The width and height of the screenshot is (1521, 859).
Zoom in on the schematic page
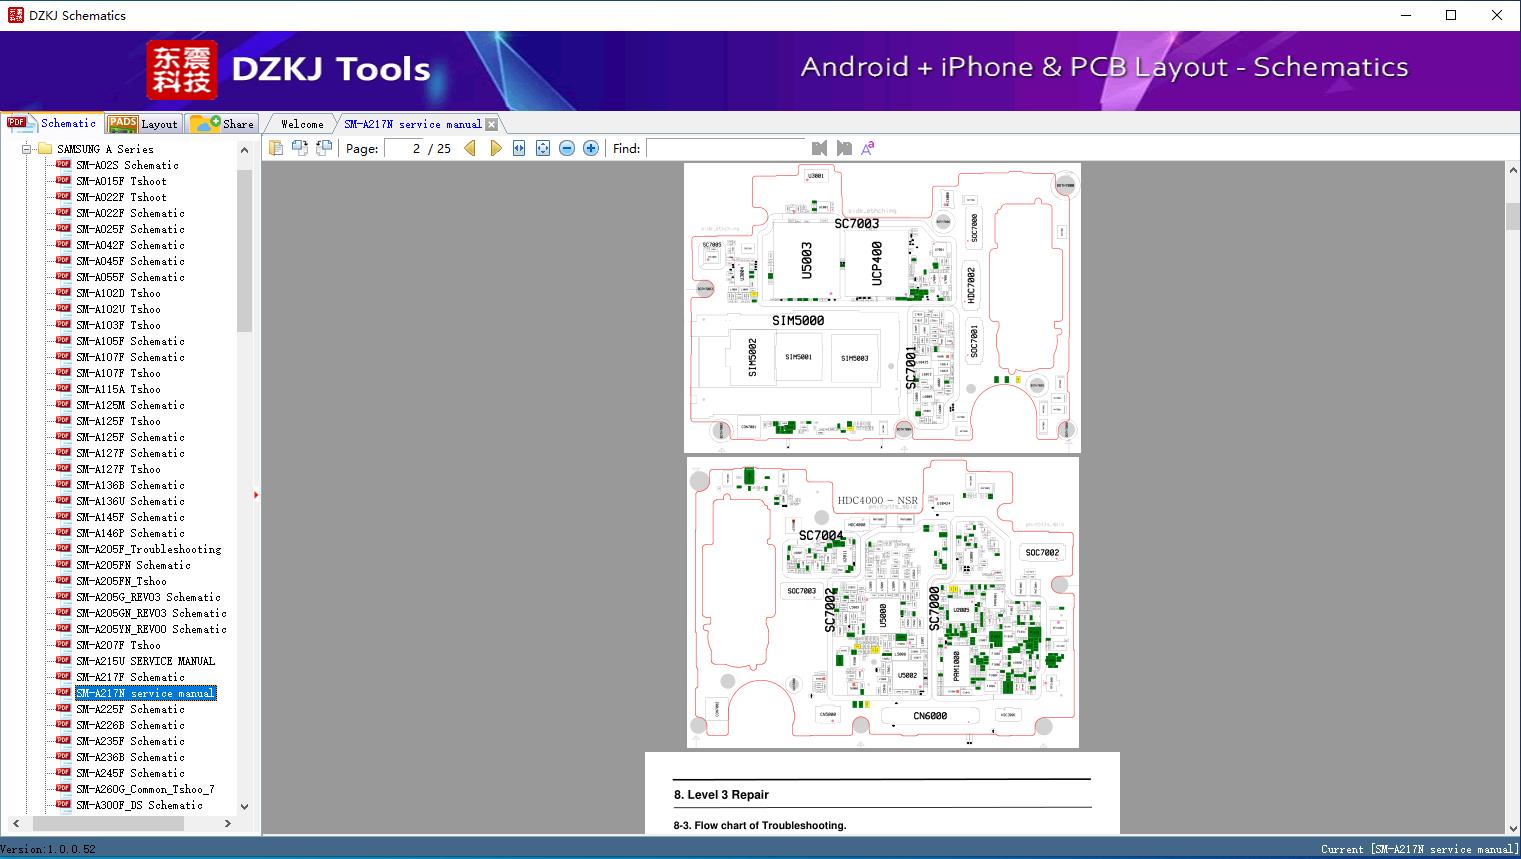(x=591, y=148)
